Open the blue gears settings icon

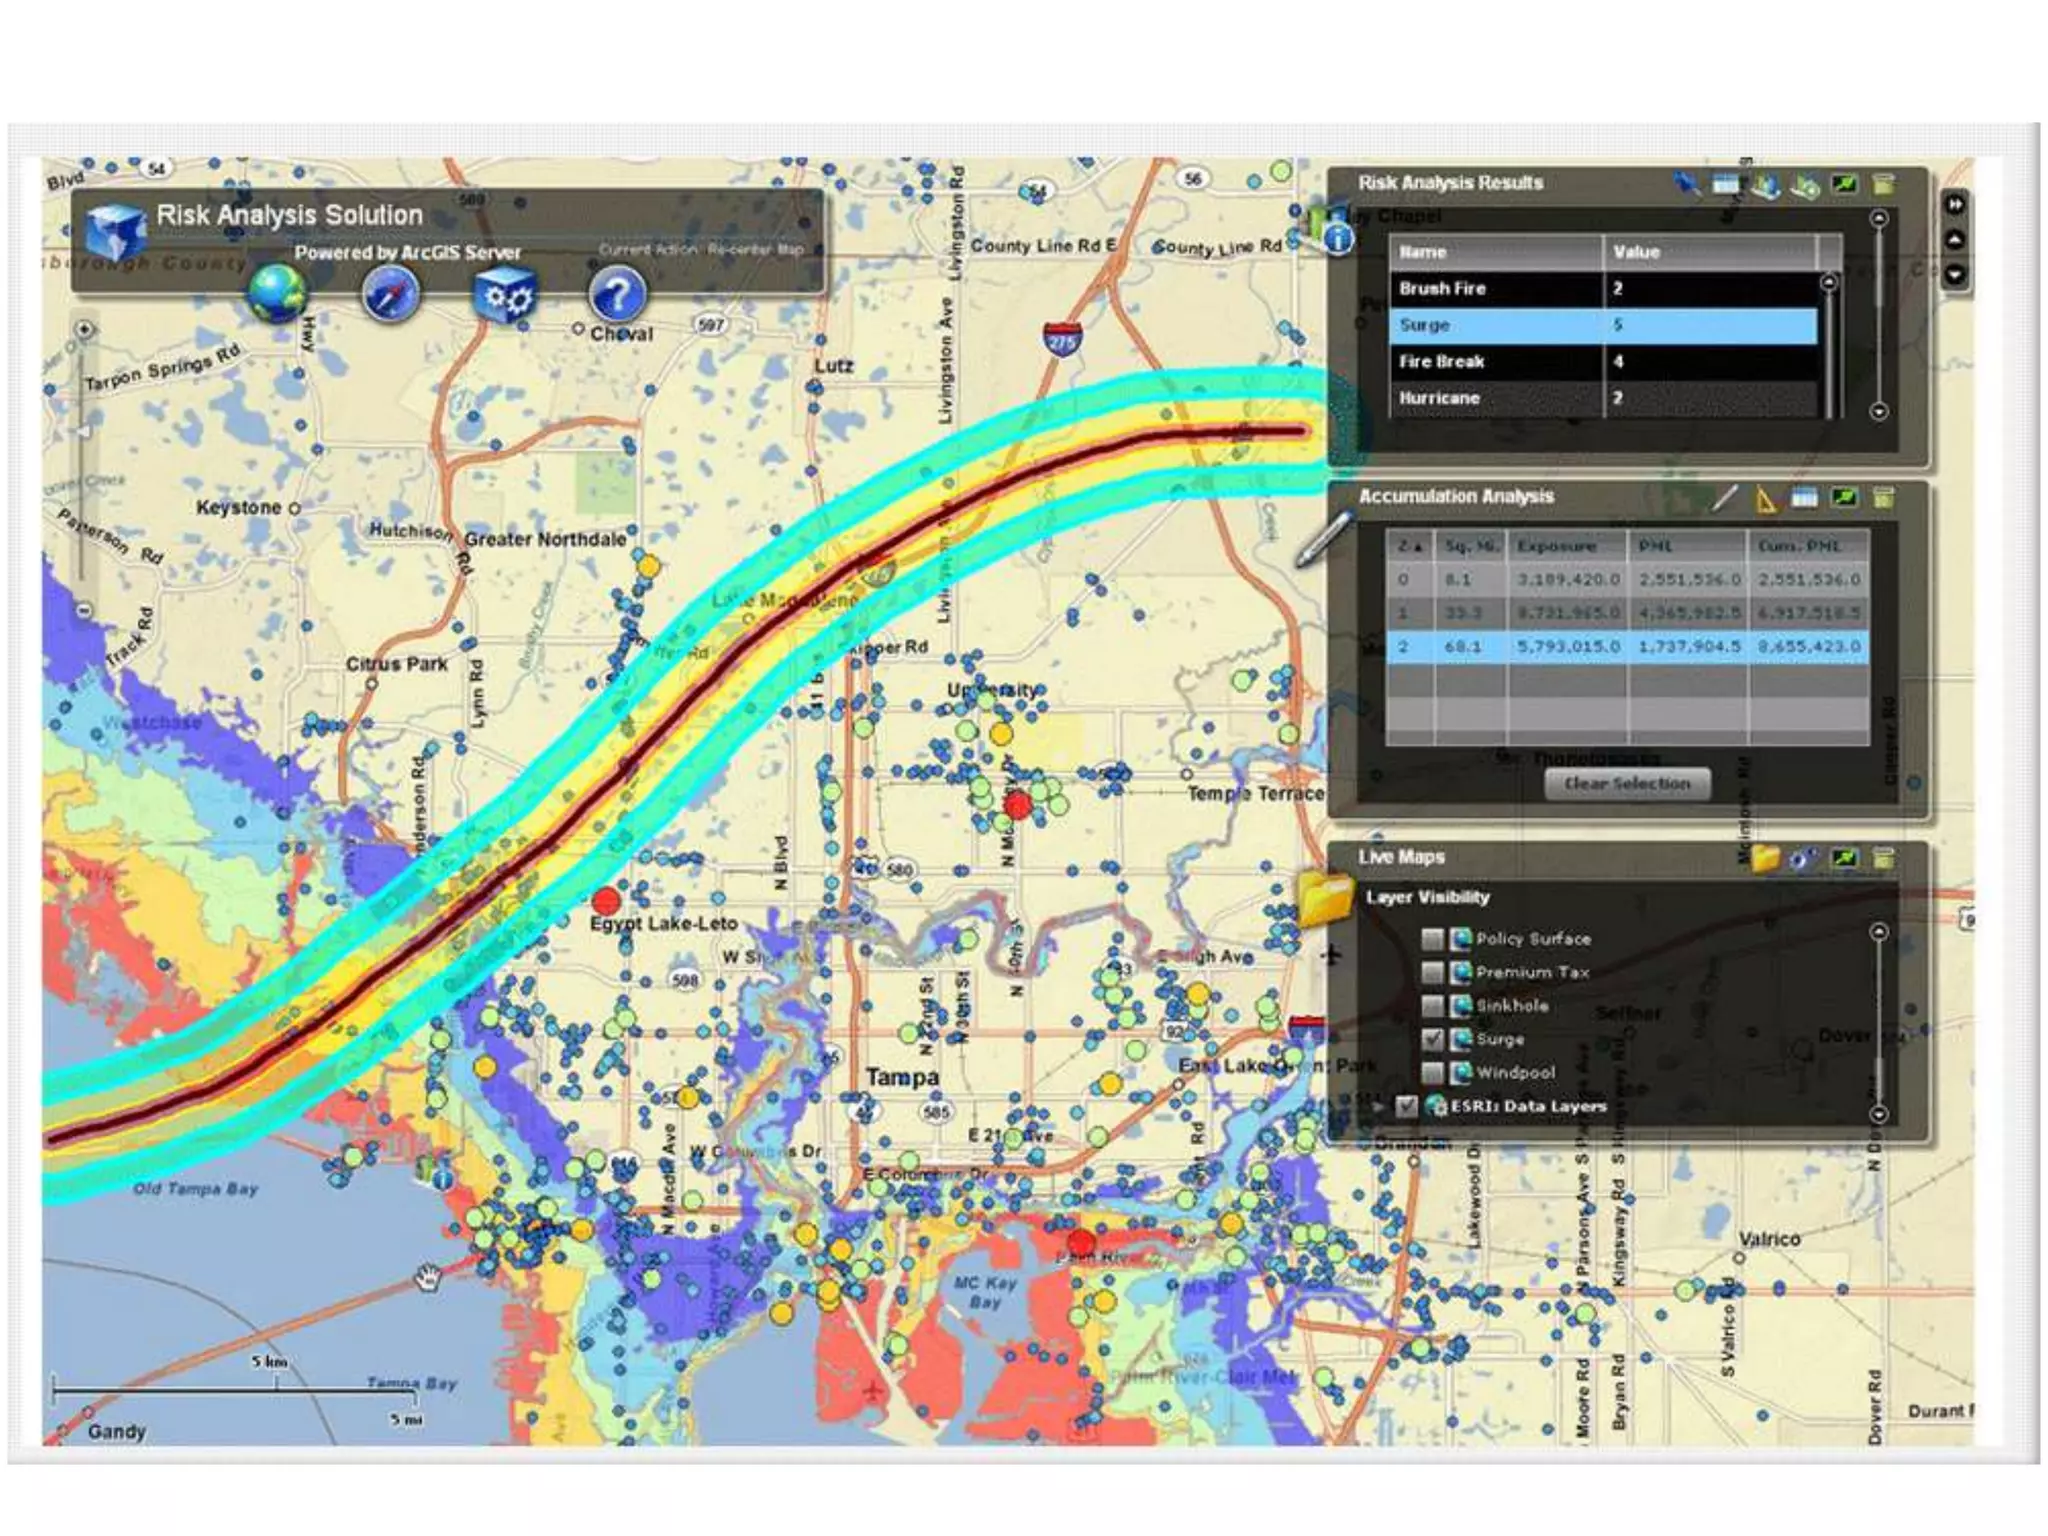point(505,295)
